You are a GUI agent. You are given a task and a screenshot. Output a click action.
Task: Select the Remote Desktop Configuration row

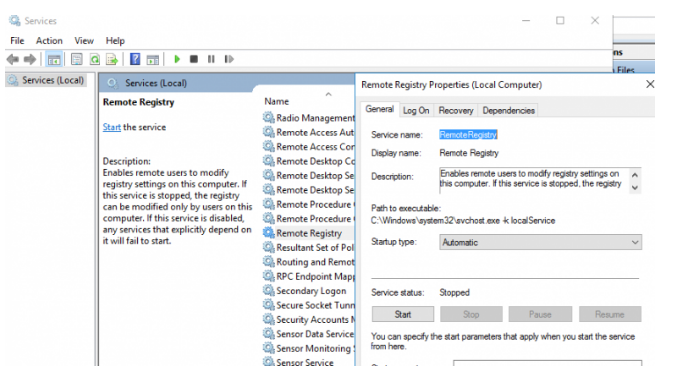[309, 161]
